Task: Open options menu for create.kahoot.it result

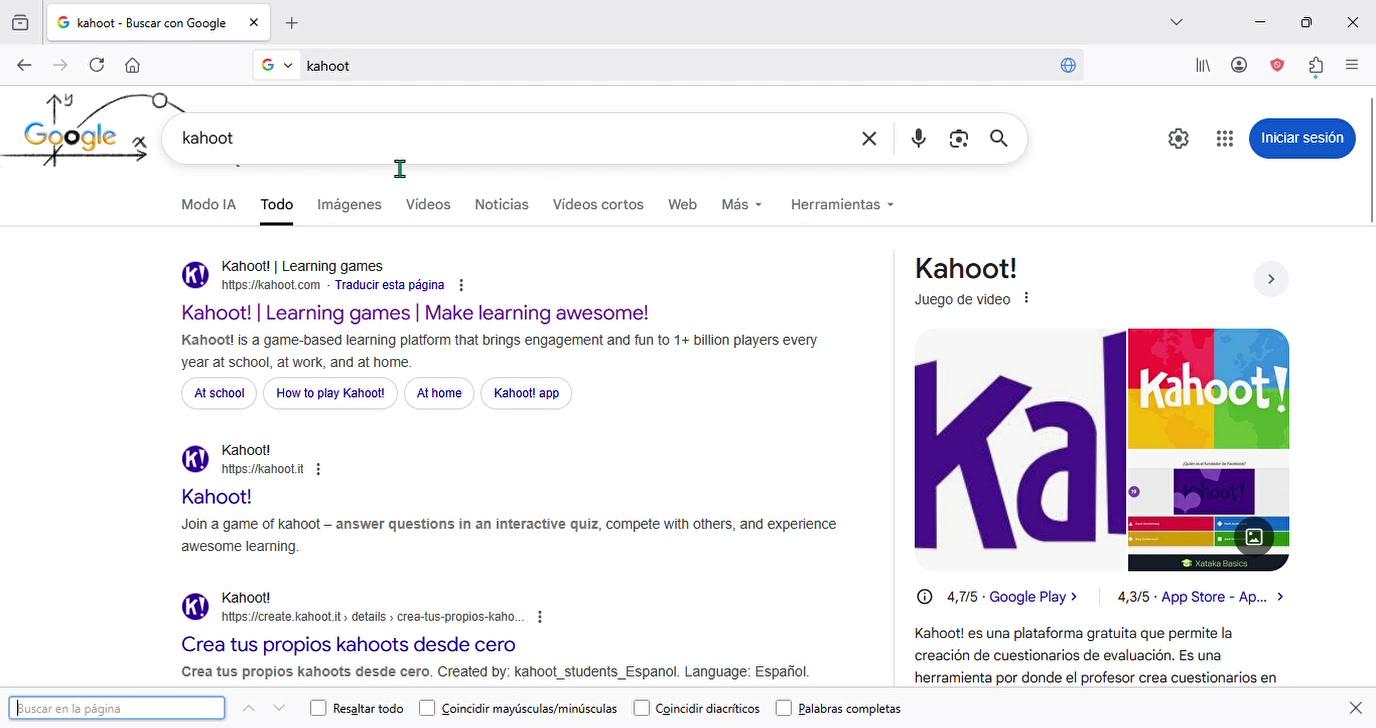Action: 540,617
